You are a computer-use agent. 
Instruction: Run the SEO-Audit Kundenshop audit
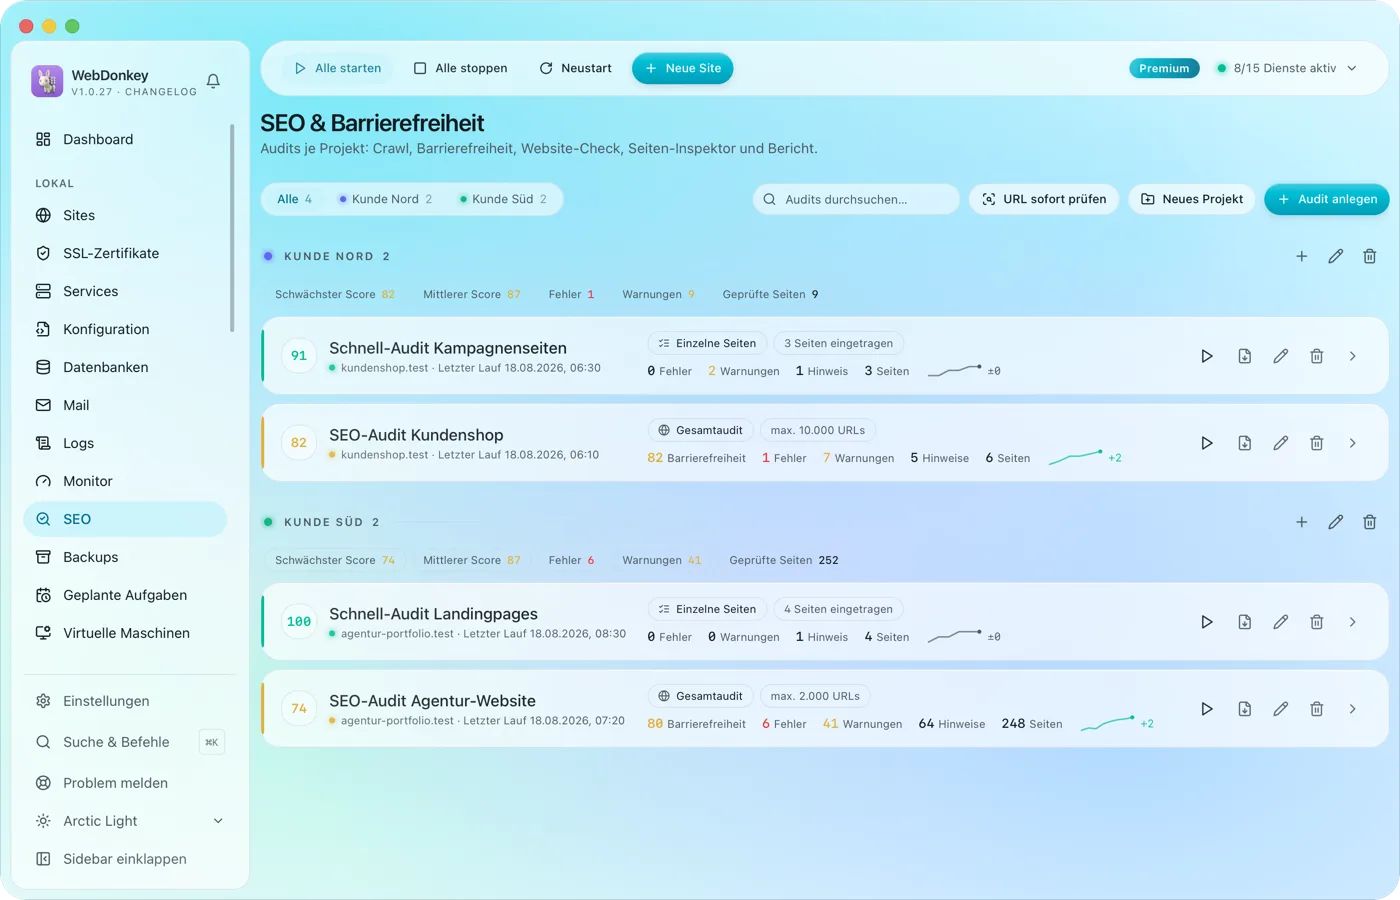click(1207, 443)
